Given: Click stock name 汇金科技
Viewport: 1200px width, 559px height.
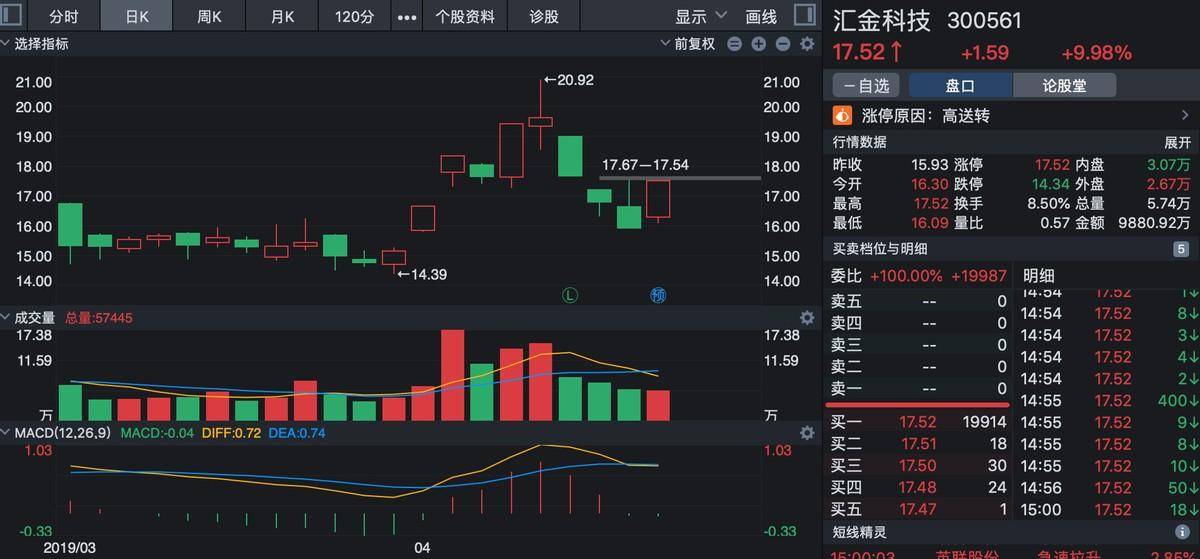Looking at the screenshot, I should click(x=882, y=21).
